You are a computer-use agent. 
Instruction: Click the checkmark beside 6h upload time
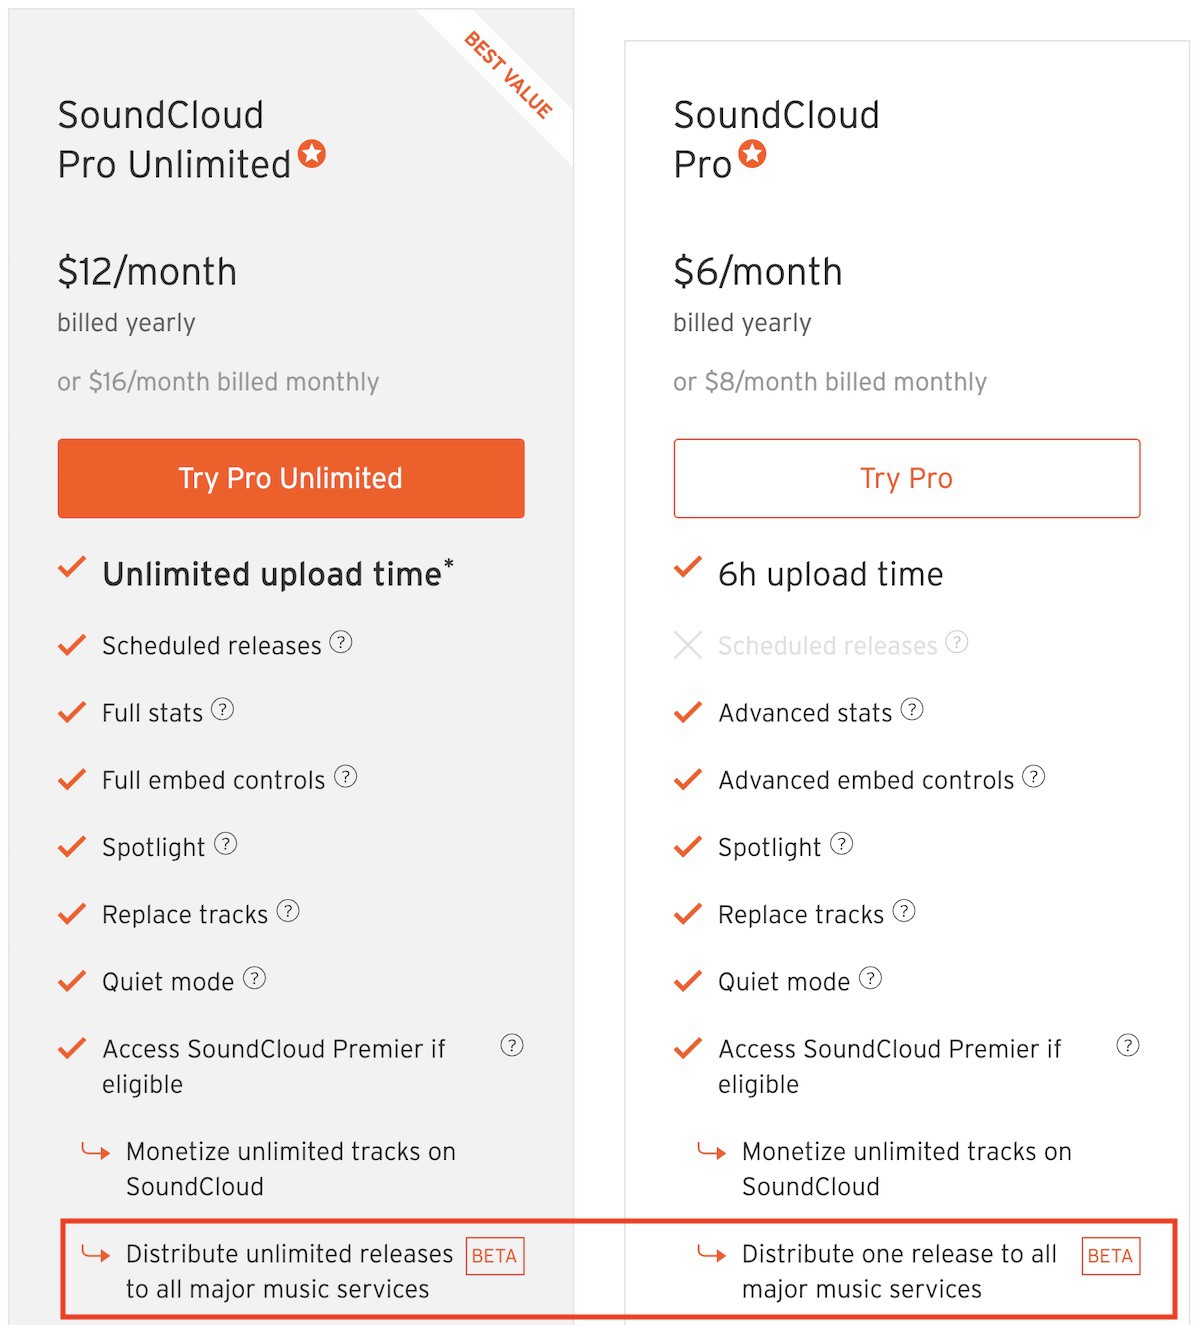(x=687, y=568)
